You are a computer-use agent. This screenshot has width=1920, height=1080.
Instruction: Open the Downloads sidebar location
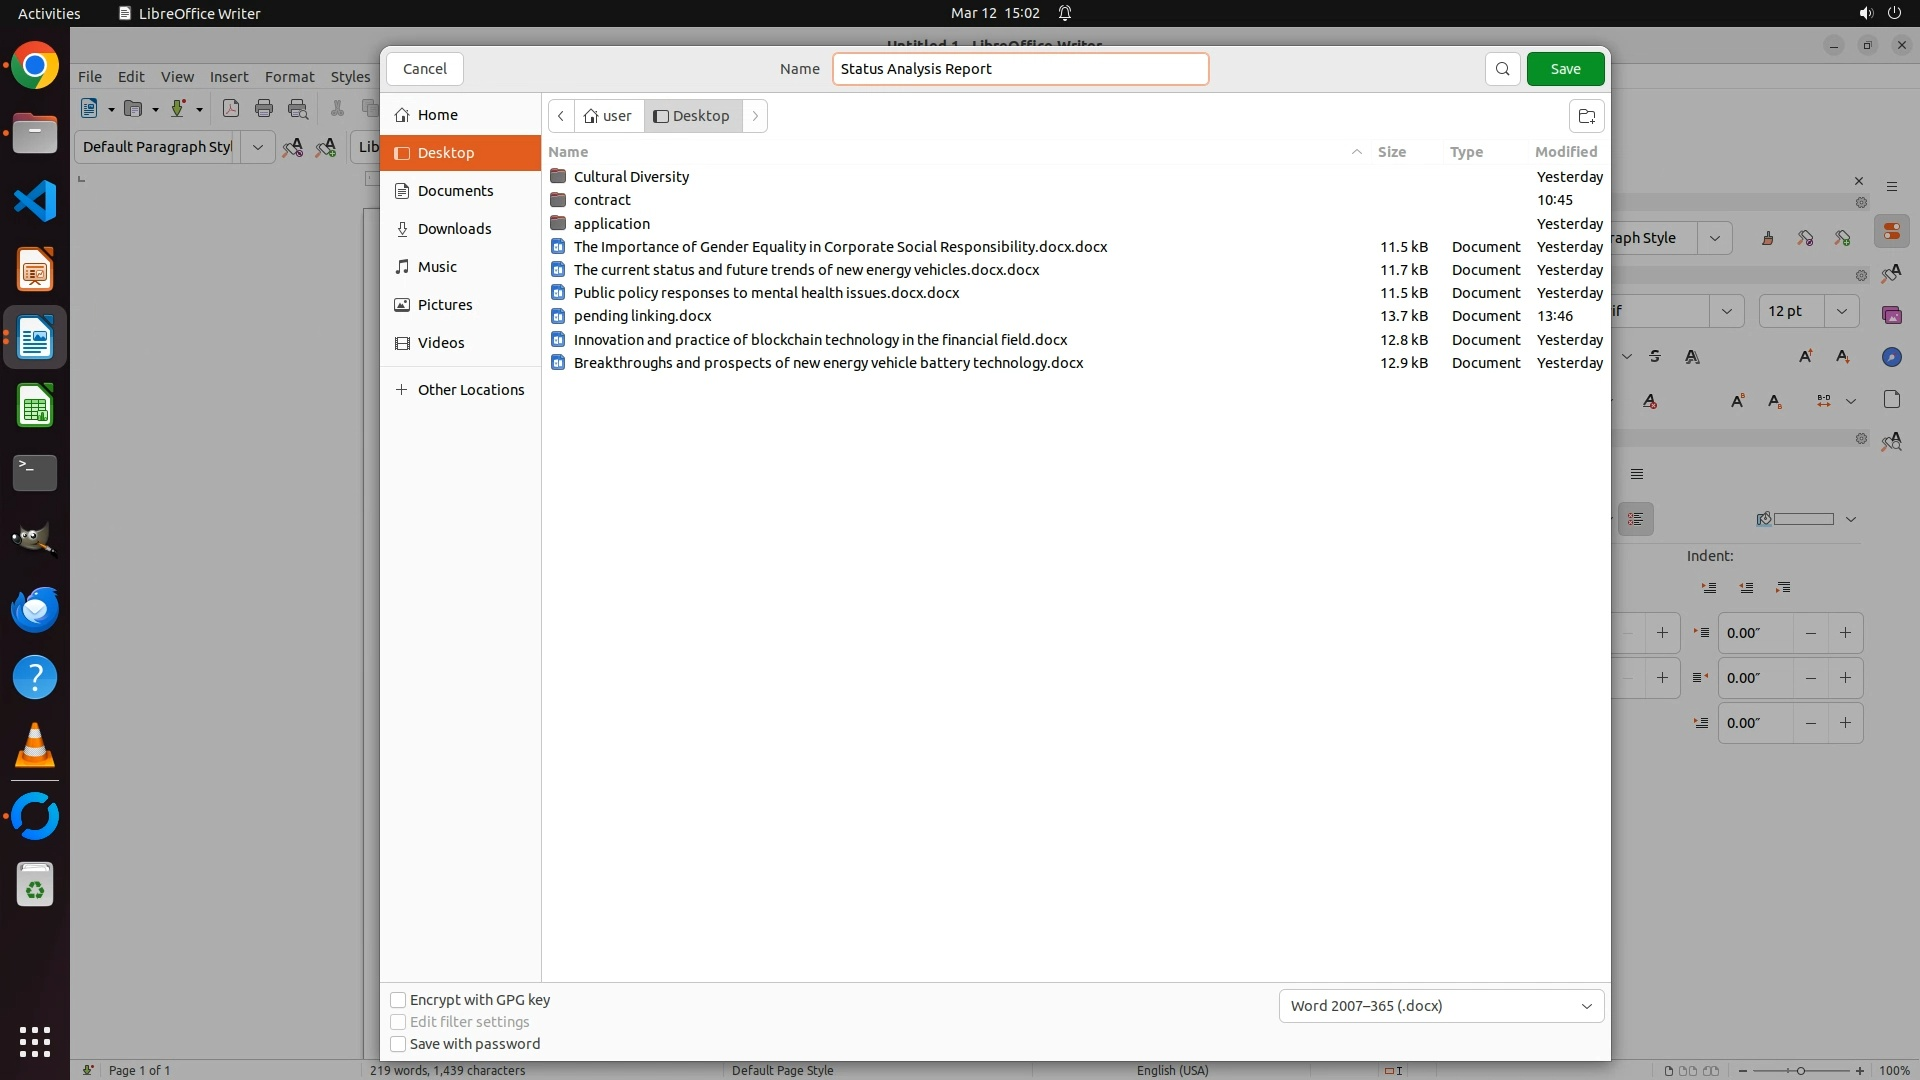(454, 229)
